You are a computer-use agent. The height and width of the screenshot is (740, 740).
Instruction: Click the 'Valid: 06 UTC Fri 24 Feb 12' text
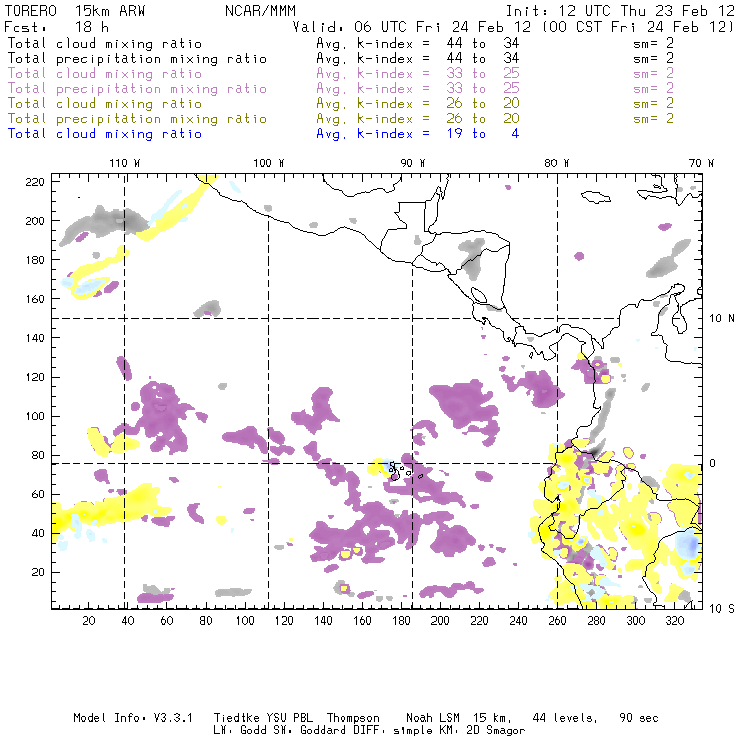click(x=412, y=27)
